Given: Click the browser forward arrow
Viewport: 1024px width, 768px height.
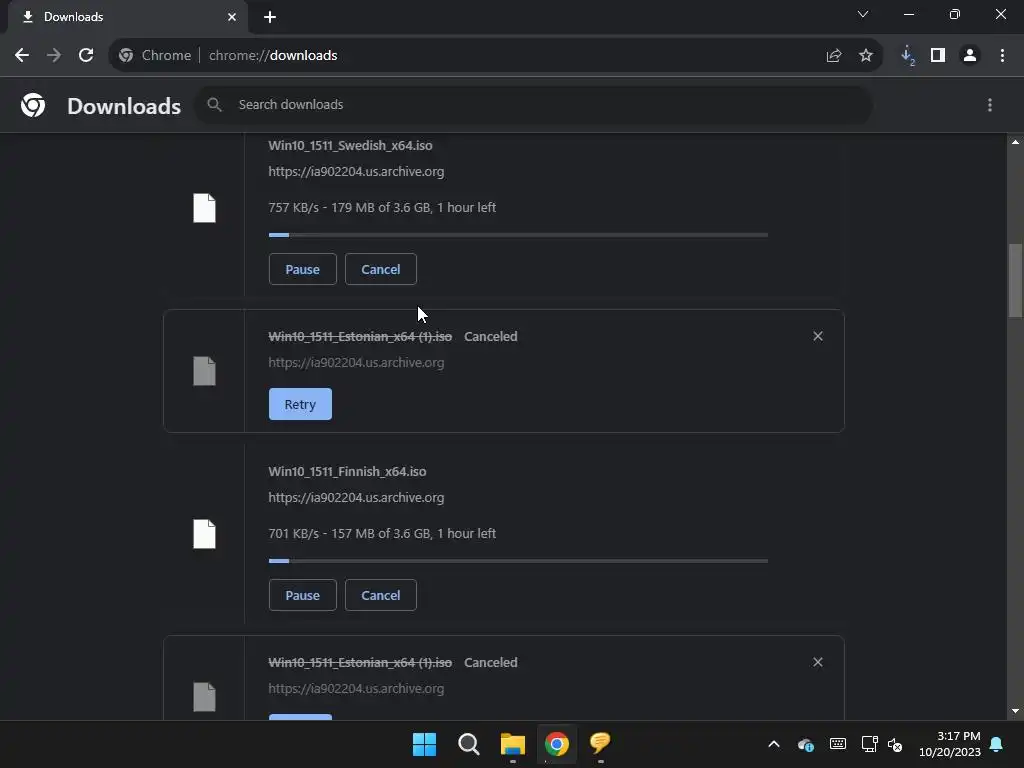Looking at the screenshot, I should 54,56.
